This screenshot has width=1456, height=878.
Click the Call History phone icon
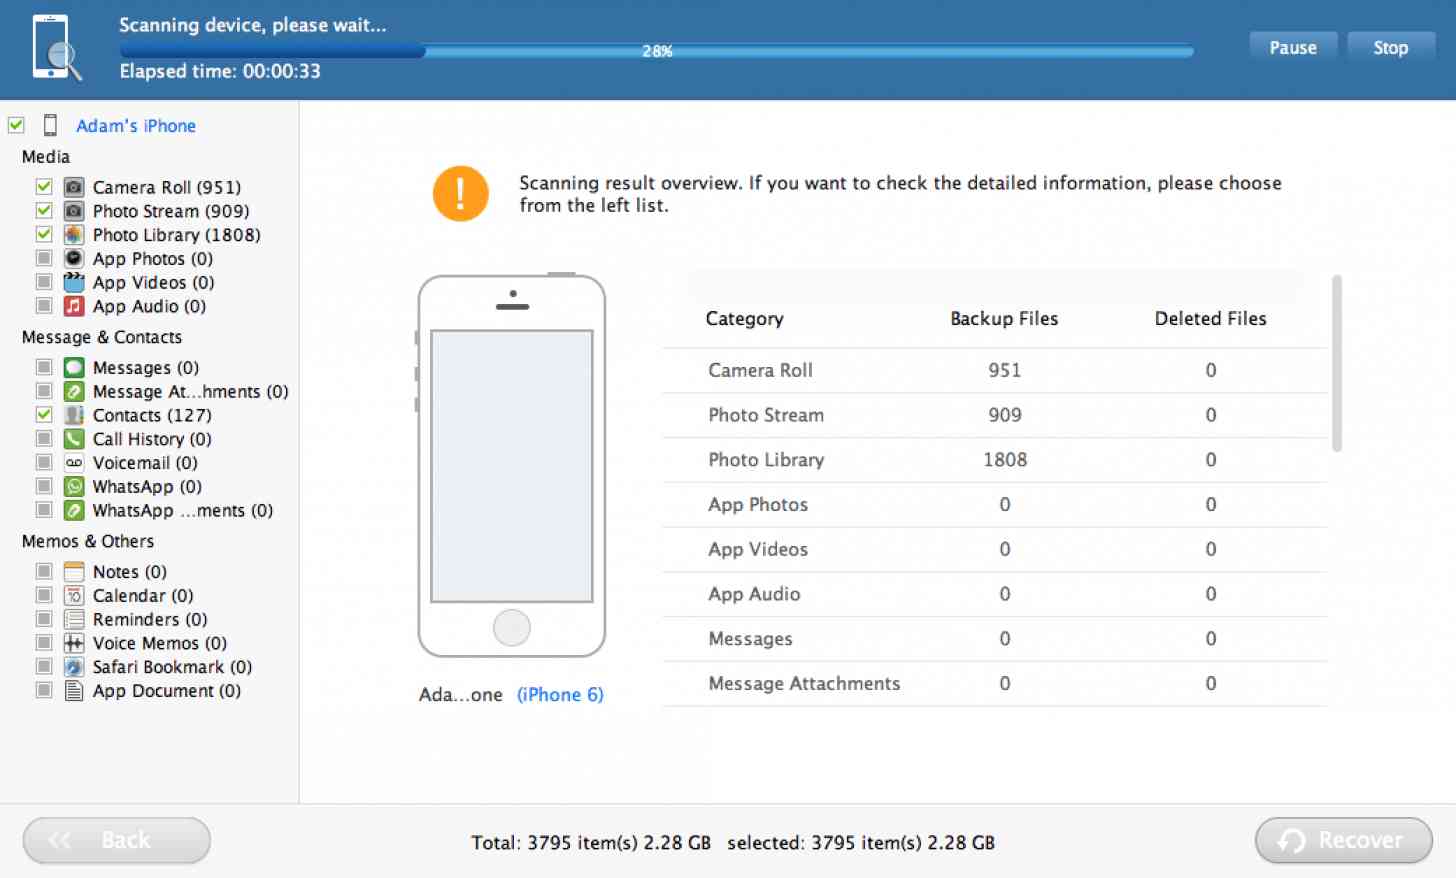coord(74,439)
